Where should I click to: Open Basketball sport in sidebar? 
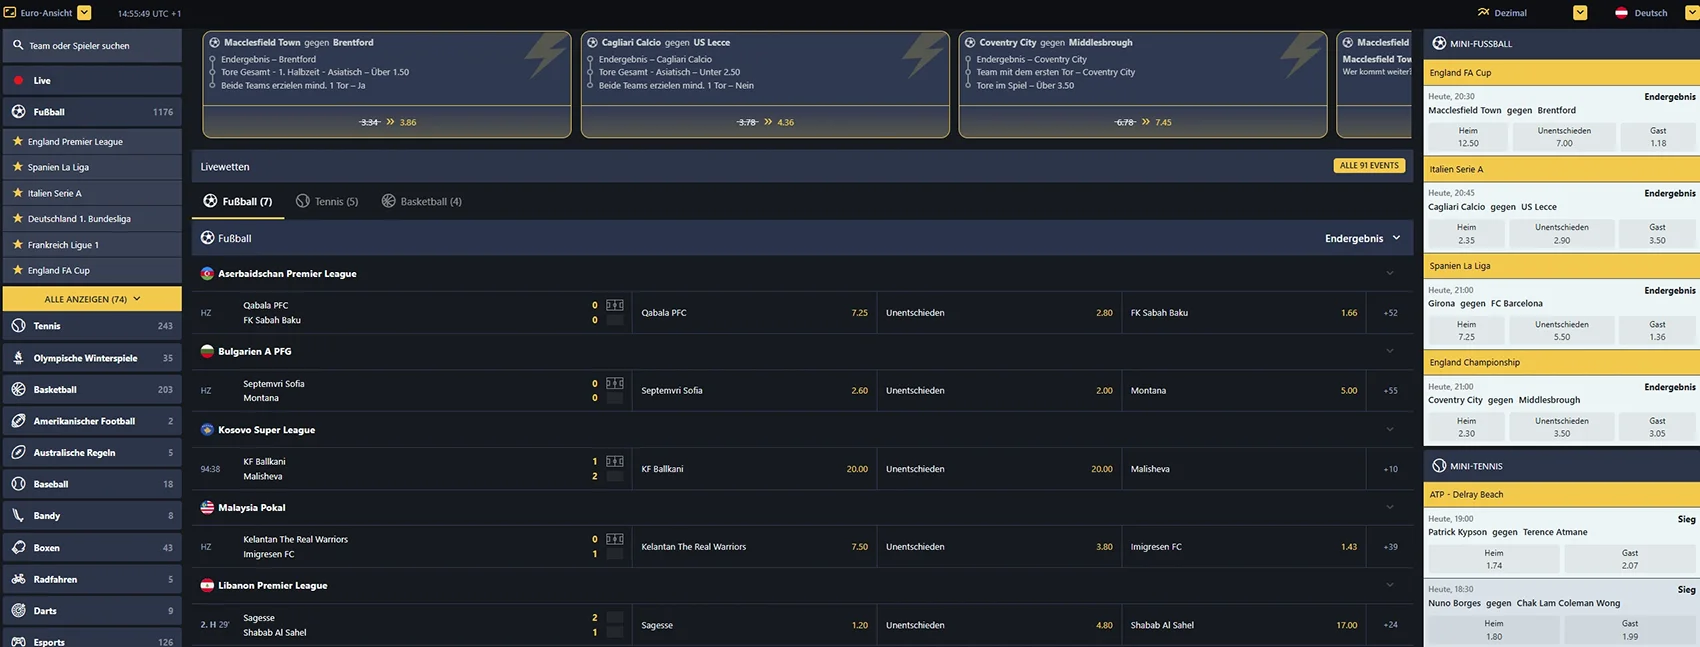click(92, 389)
